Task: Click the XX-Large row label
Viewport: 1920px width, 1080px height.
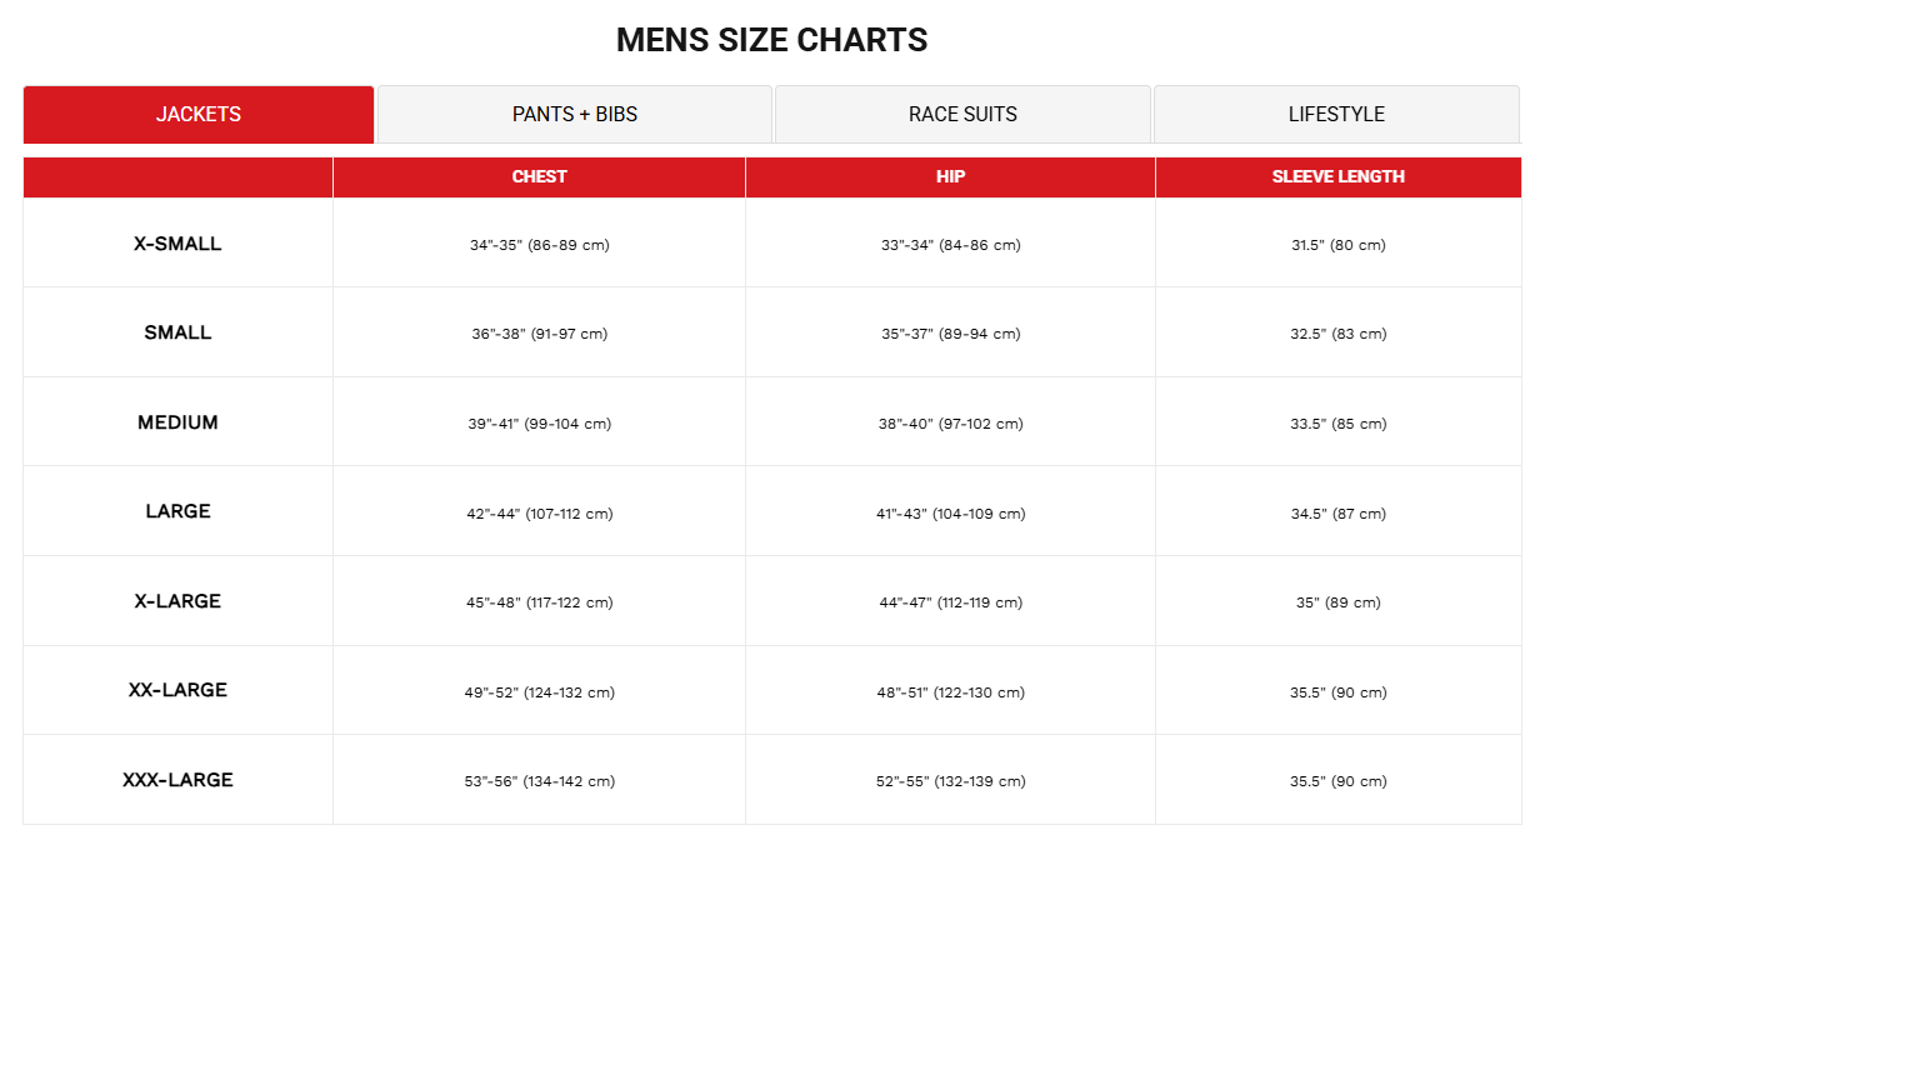Action: pos(178,691)
